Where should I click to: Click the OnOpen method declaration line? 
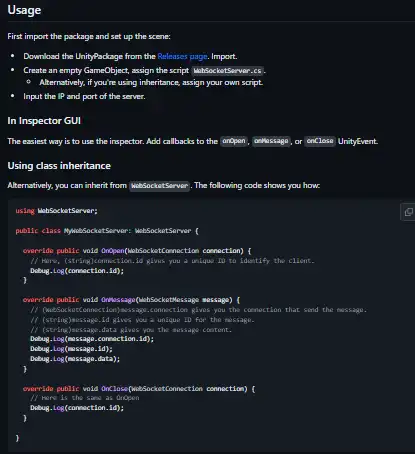[x=137, y=251]
